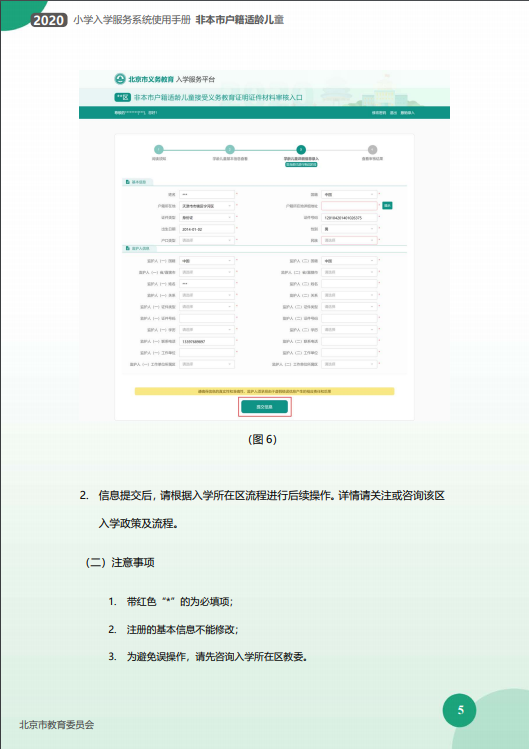The image size is (529, 749).
Task: Click the 退出 logout link in header
Action: point(393,113)
